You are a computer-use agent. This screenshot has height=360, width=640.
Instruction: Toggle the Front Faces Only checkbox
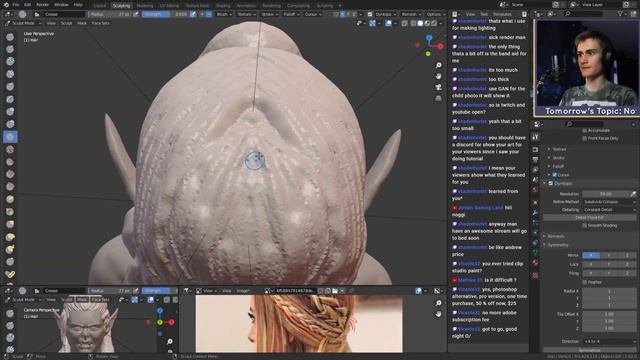pos(584,138)
